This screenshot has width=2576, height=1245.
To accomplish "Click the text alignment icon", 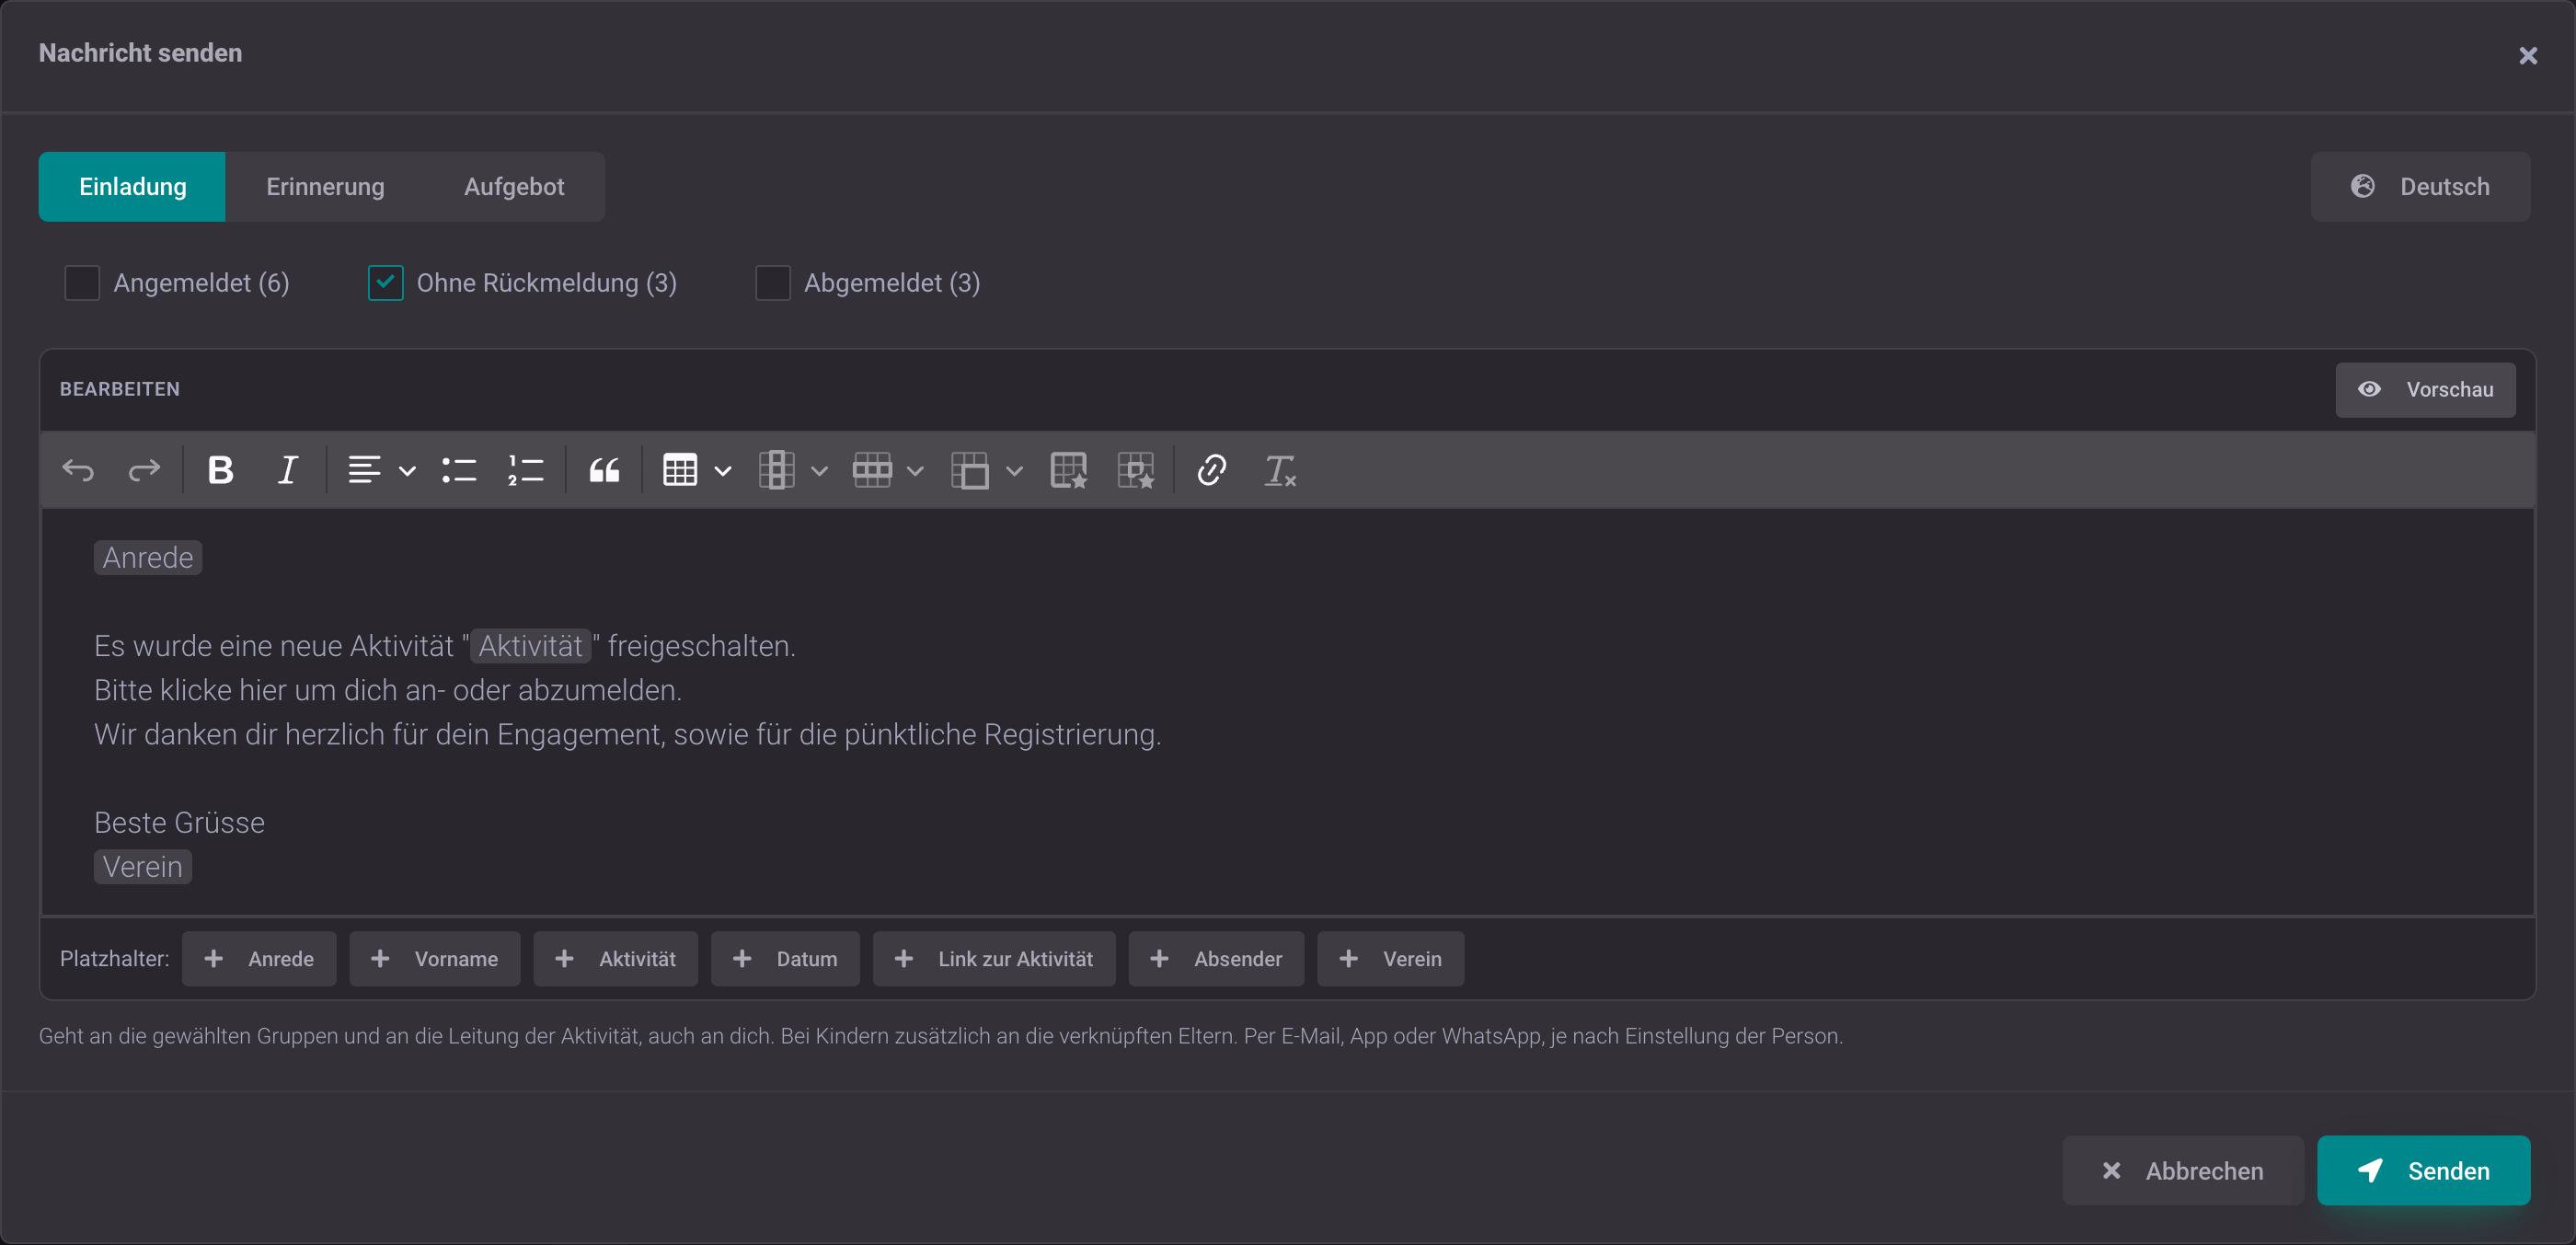I will point(364,470).
